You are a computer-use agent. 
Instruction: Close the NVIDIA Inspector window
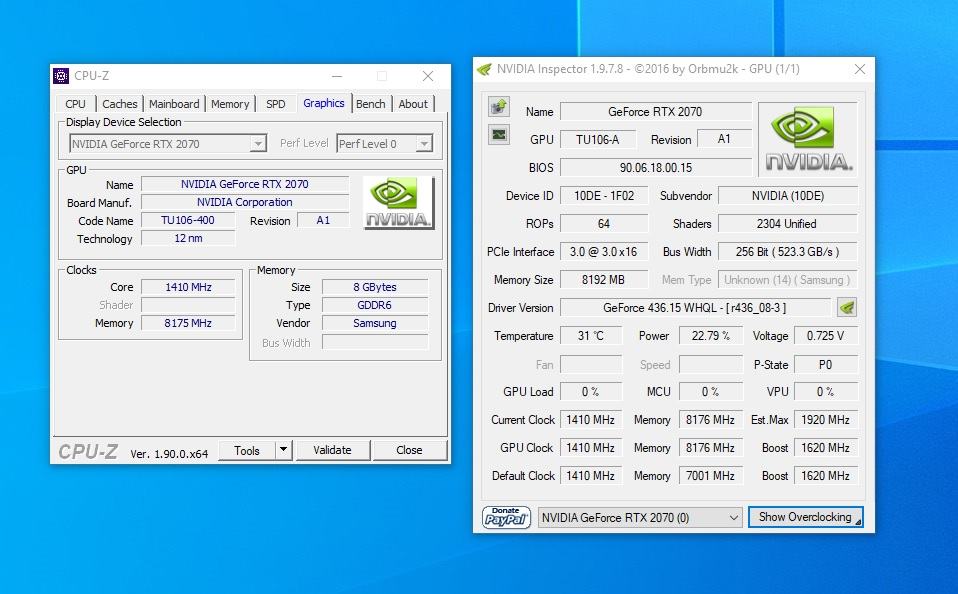point(860,69)
